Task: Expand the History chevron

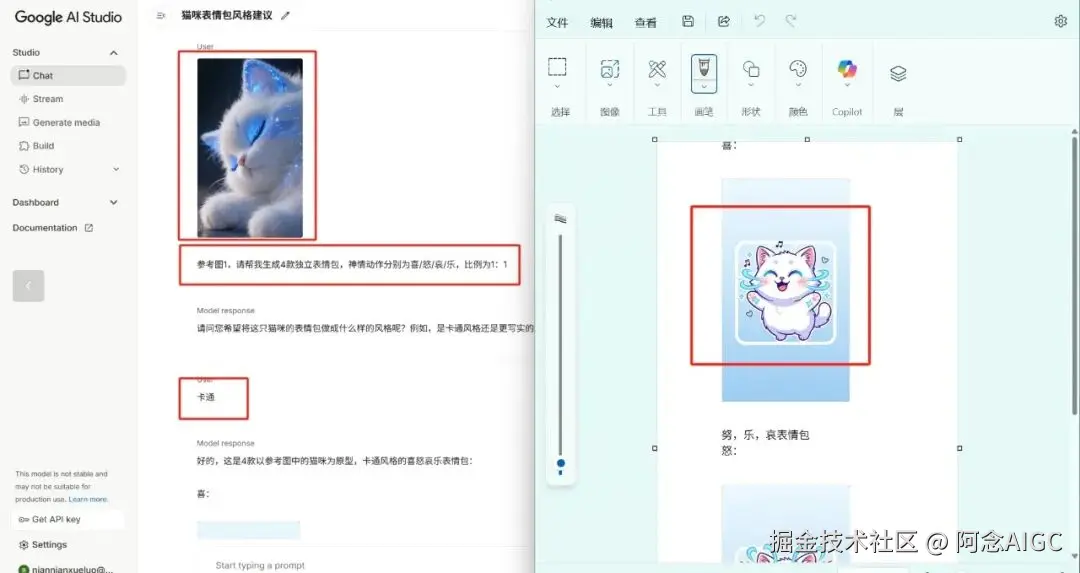Action: click(x=116, y=169)
